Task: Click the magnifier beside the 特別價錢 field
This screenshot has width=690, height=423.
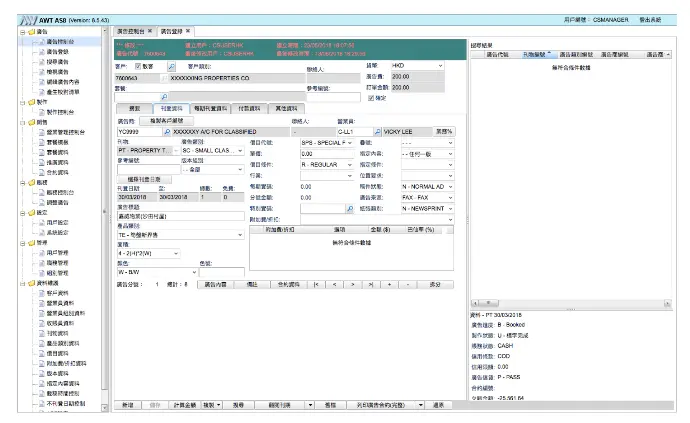Action: tap(349, 209)
